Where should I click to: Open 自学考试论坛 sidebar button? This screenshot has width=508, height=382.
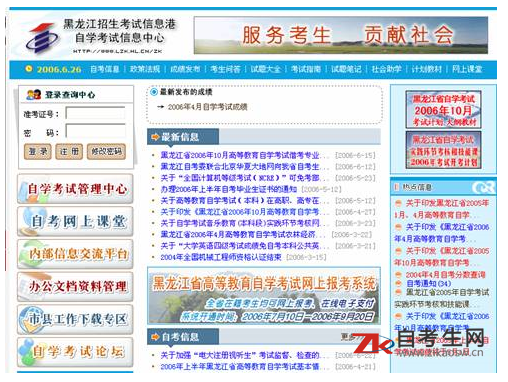click(75, 352)
